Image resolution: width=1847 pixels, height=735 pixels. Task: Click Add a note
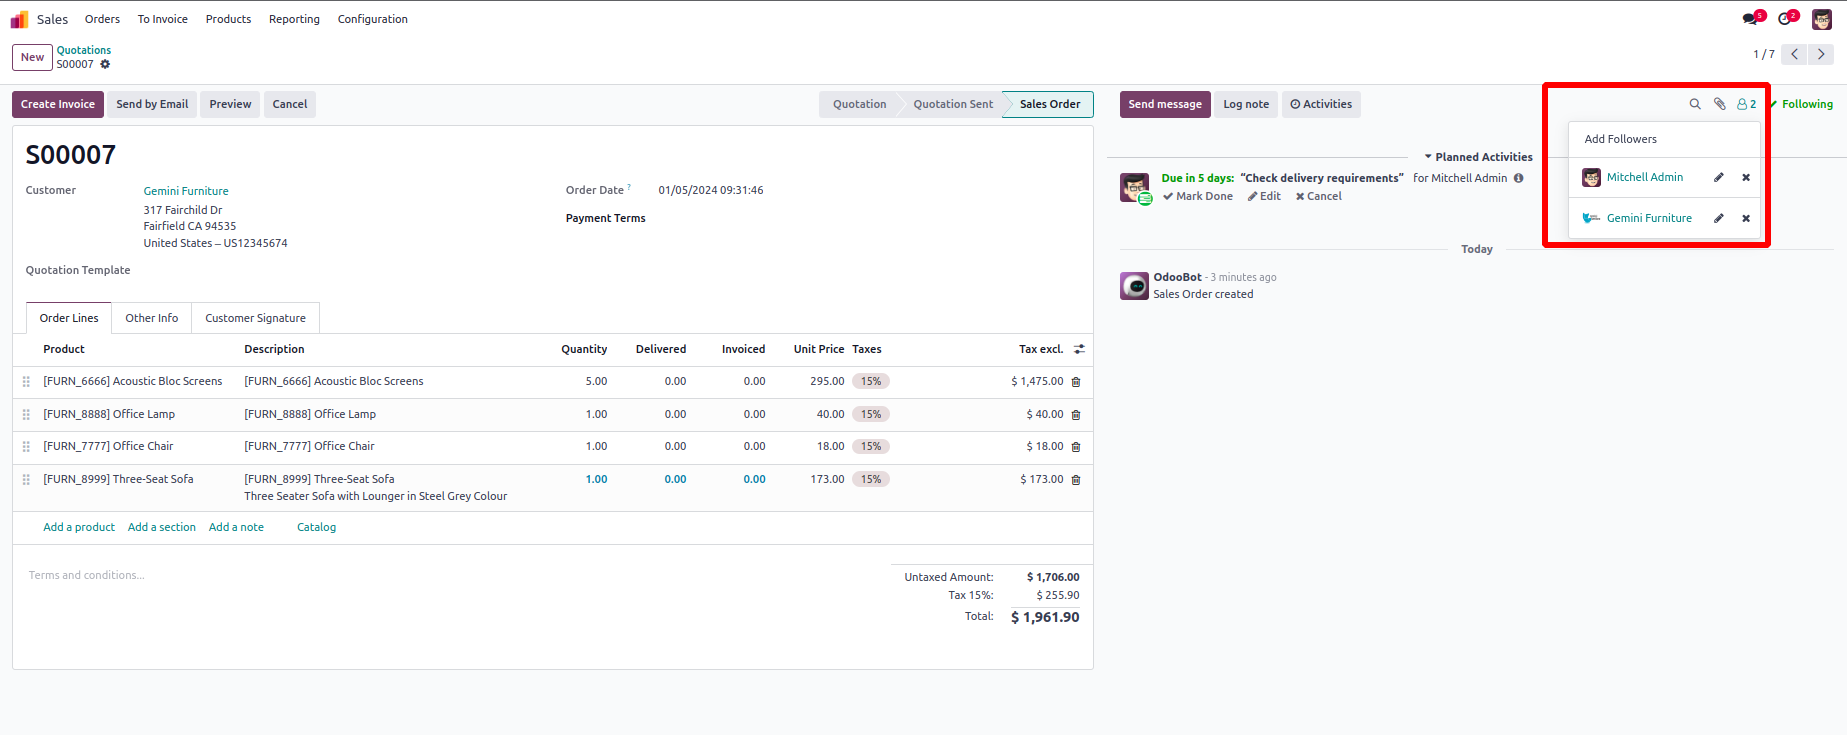click(236, 527)
